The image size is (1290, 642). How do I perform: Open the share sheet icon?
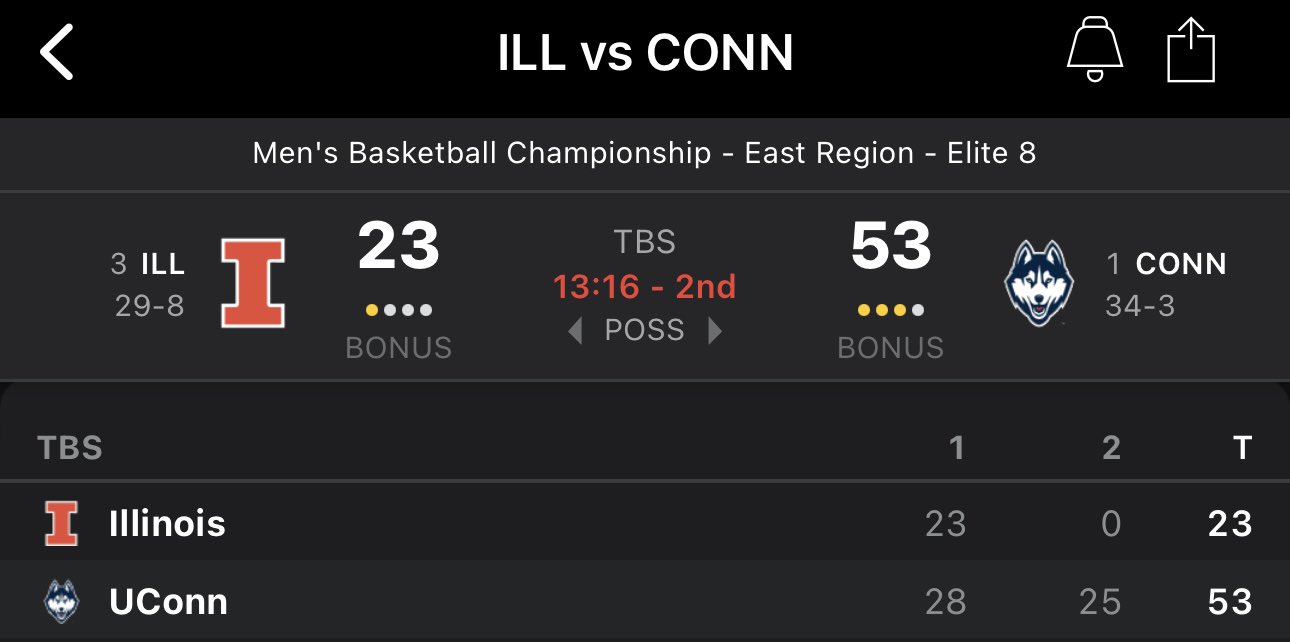point(1191,53)
